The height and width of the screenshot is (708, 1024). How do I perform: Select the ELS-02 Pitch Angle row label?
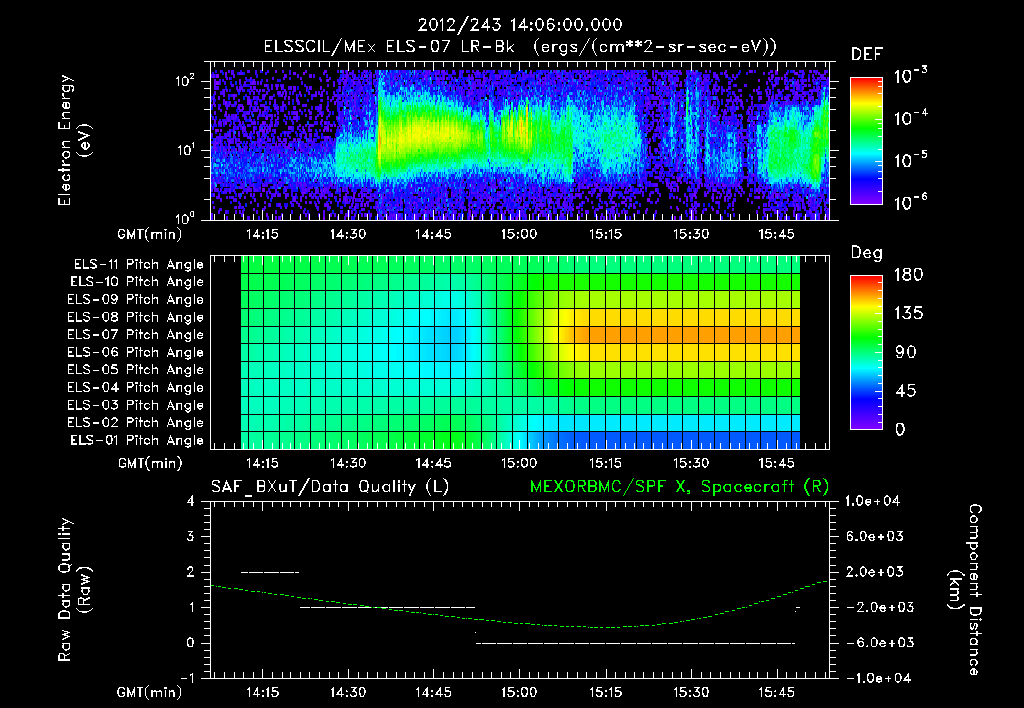point(135,423)
